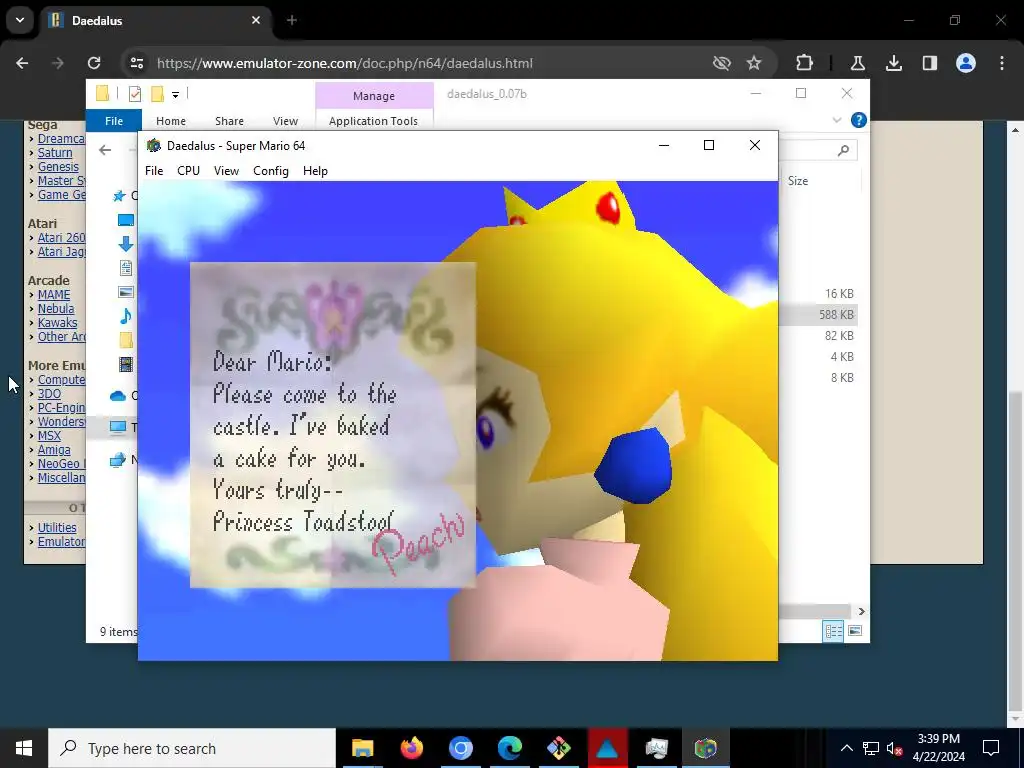Open the View menu in Daedalus
This screenshot has width=1024, height=768.
[226, 171]
